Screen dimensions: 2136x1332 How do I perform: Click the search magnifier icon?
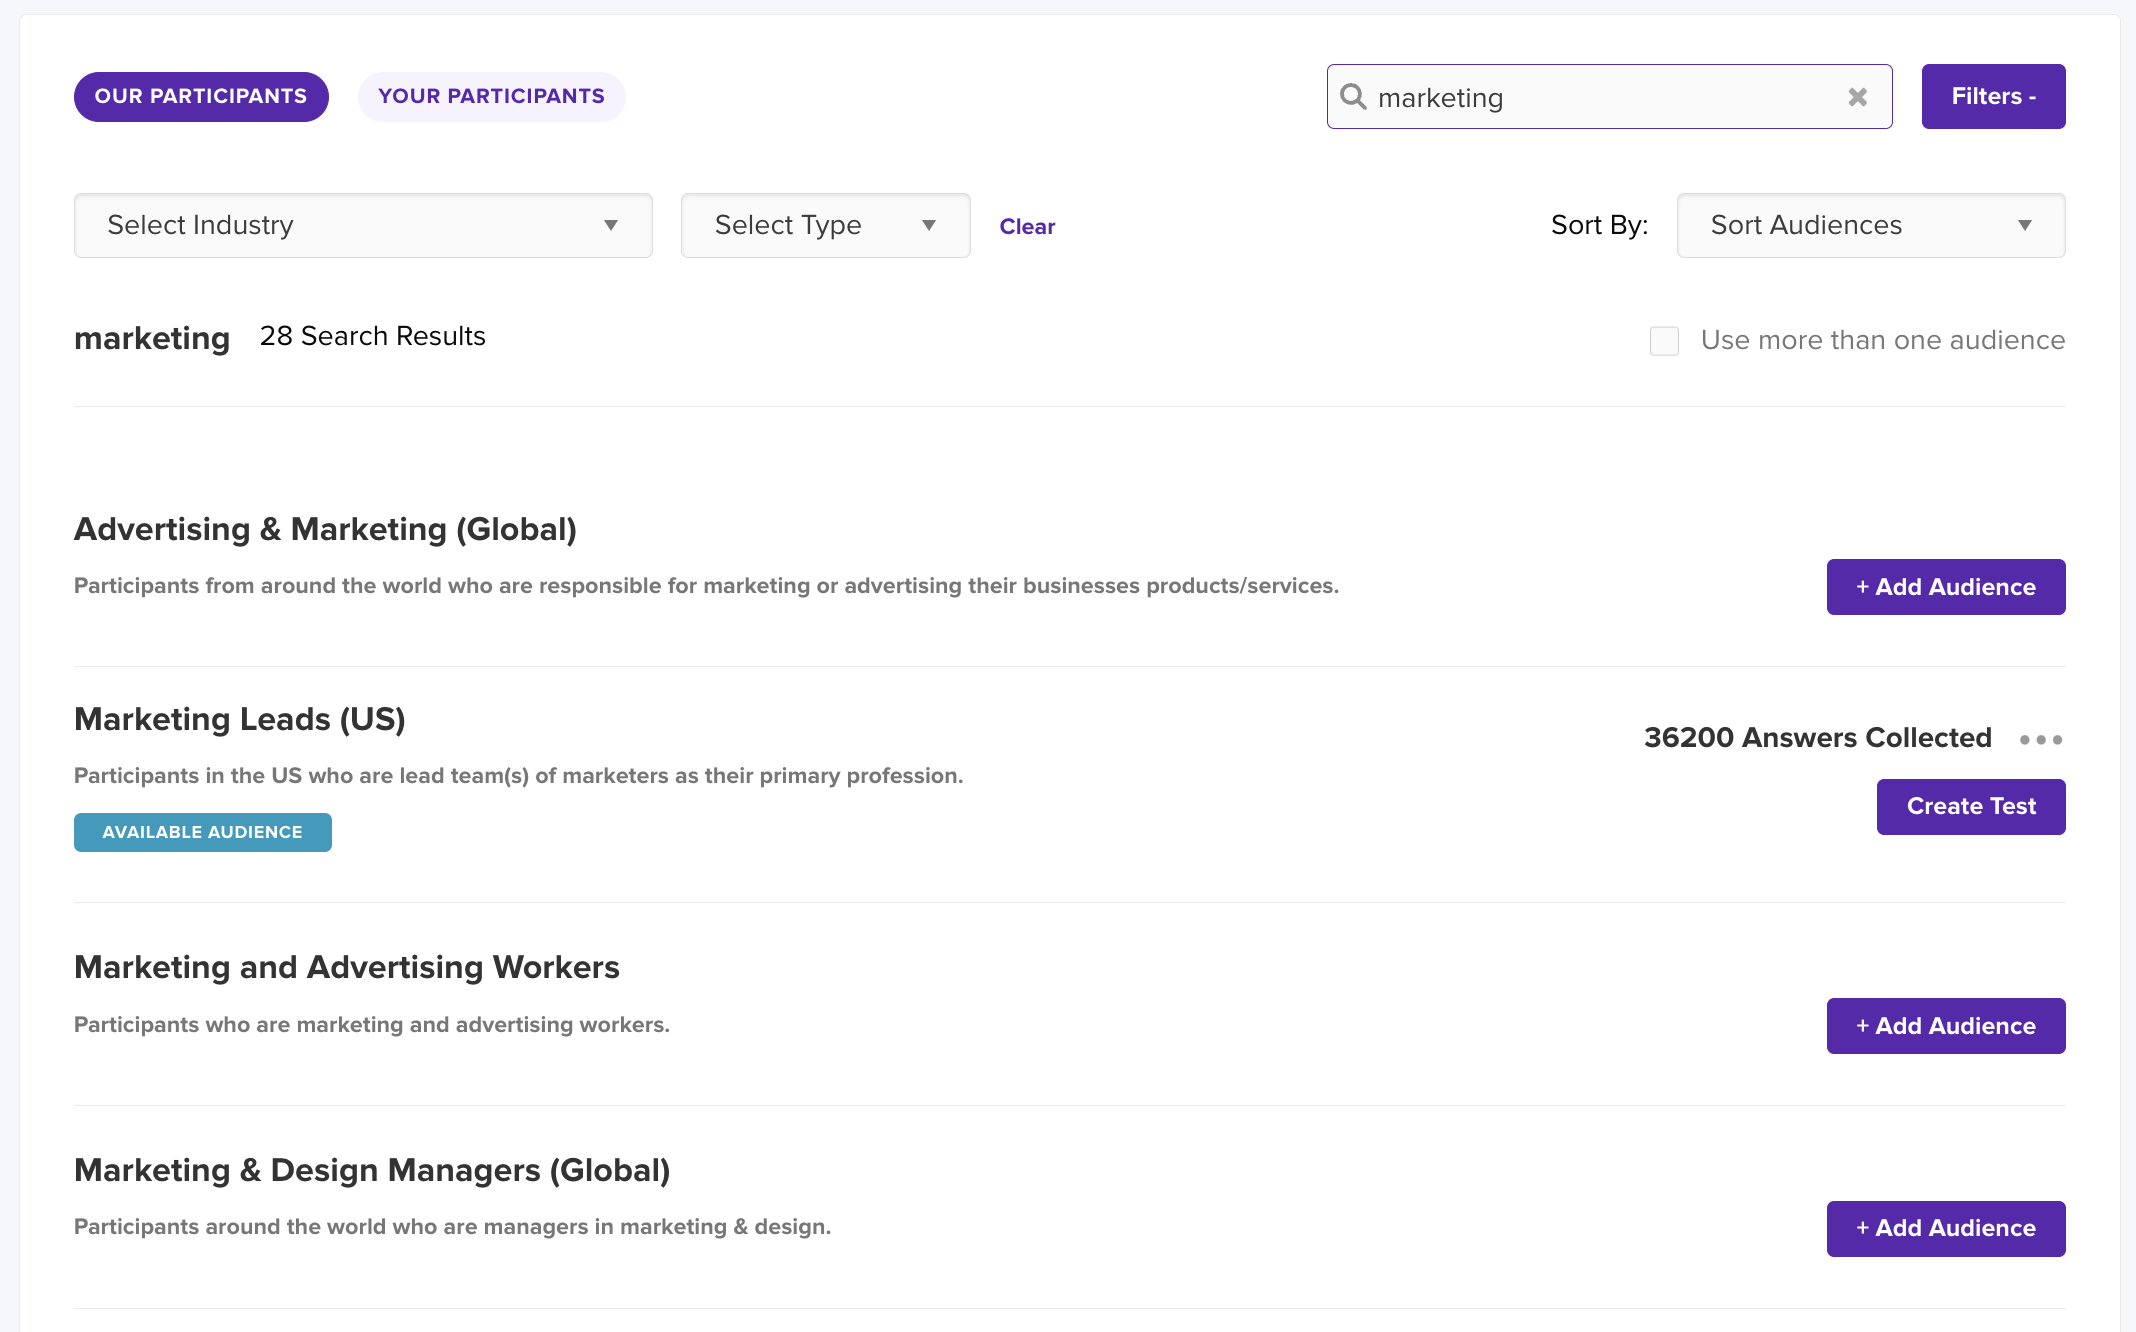pos(1353,97)
